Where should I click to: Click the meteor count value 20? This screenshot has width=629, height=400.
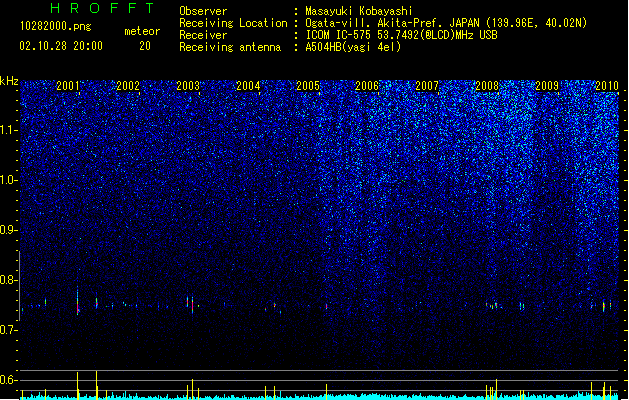pyautogui.click(x=145, y=46)
